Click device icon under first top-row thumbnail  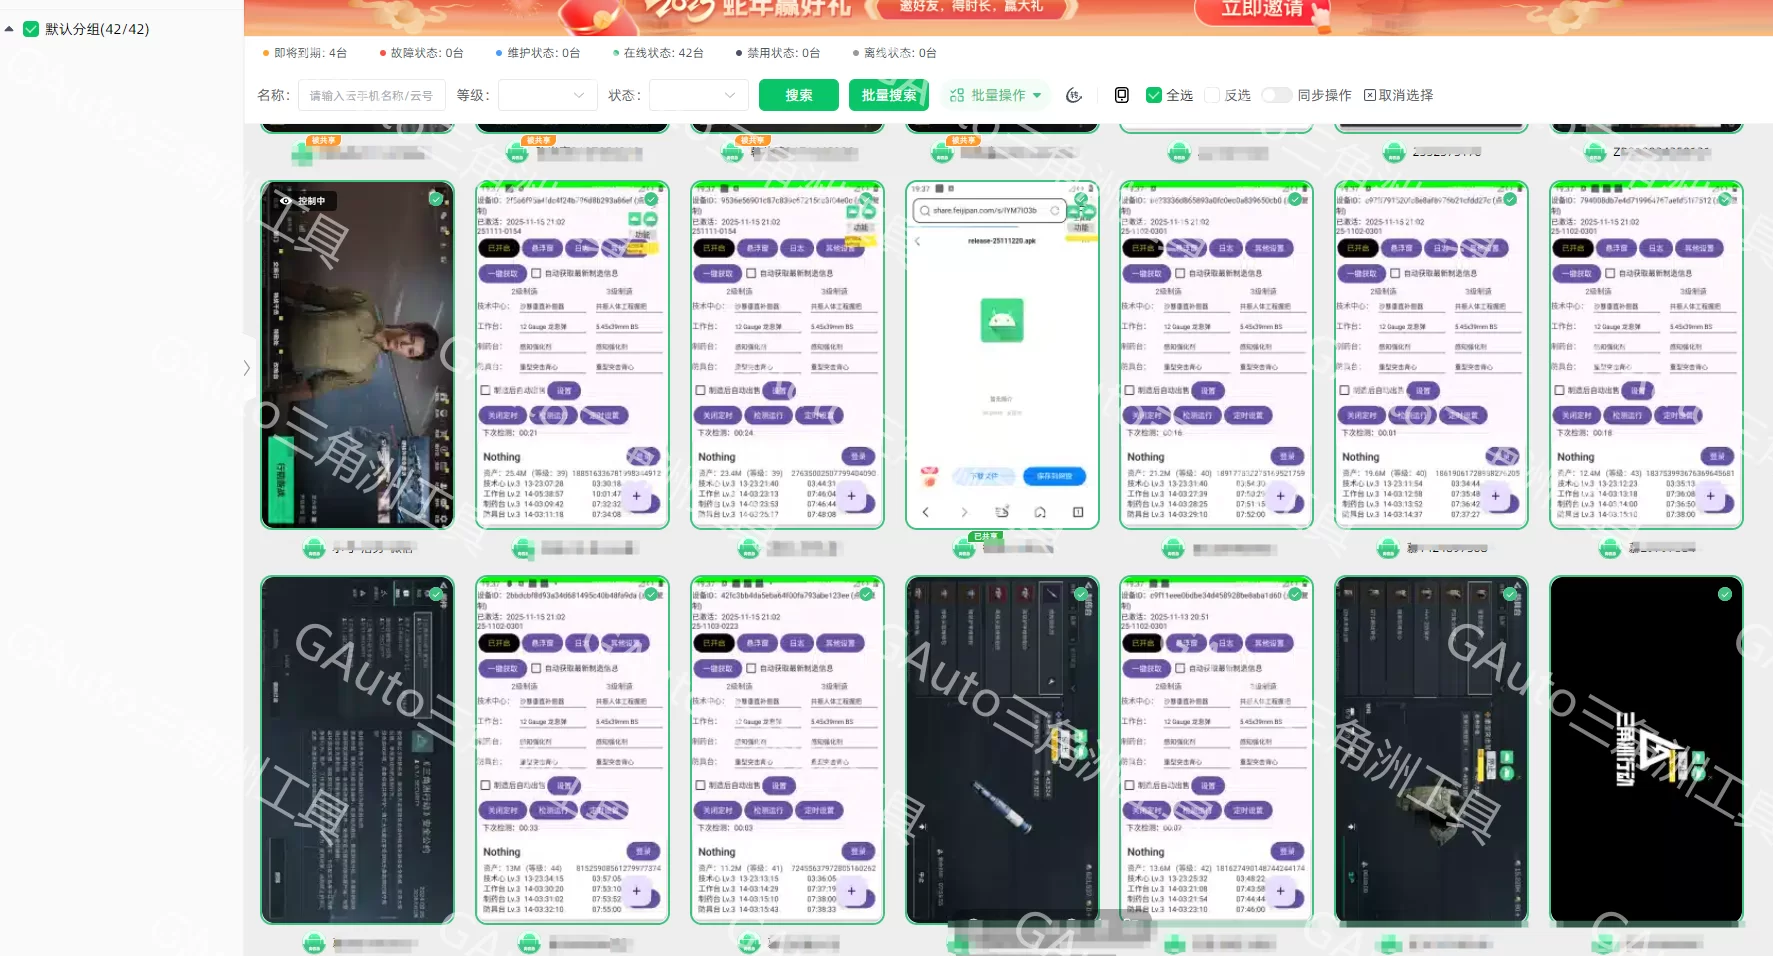click(x=303, y=153)
